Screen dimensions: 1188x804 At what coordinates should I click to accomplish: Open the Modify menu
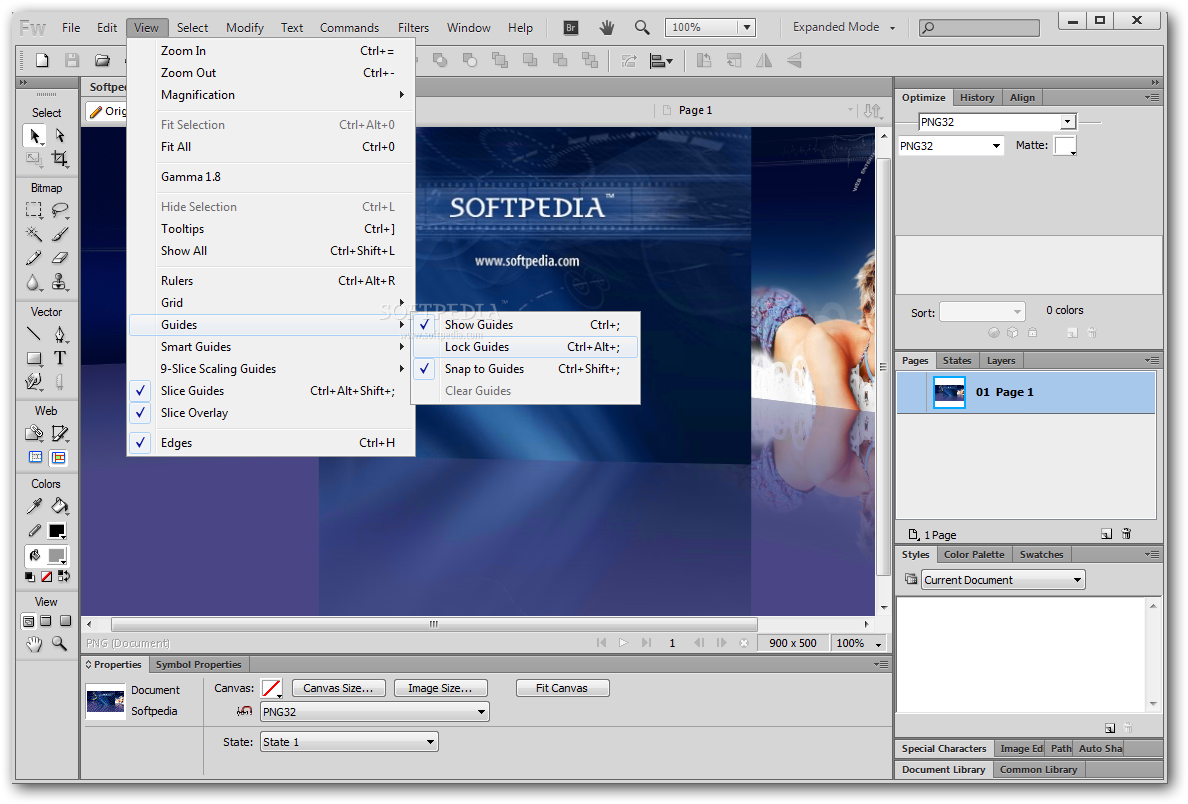(x=245, y=28)
